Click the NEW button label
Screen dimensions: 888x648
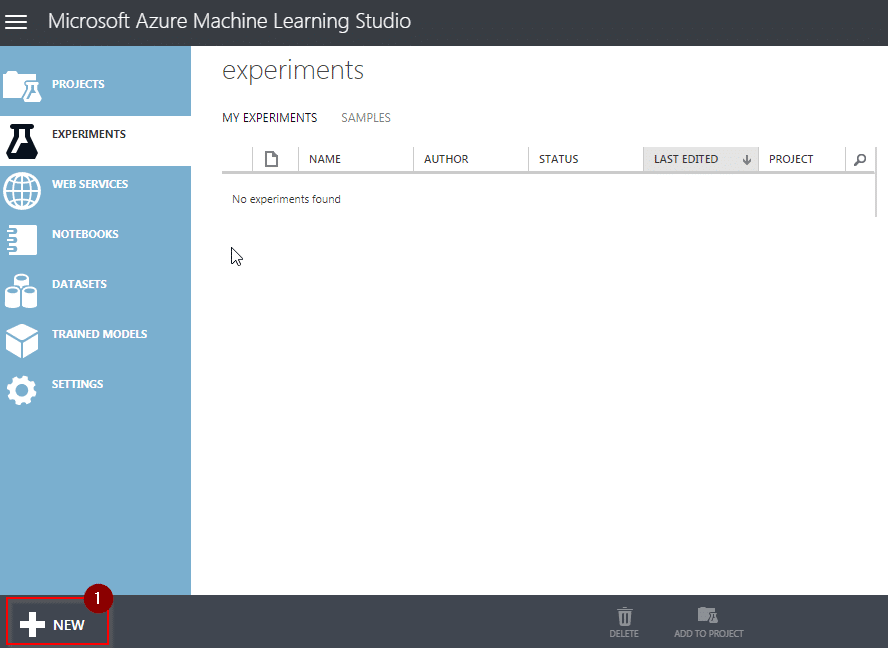click(69, 625)
